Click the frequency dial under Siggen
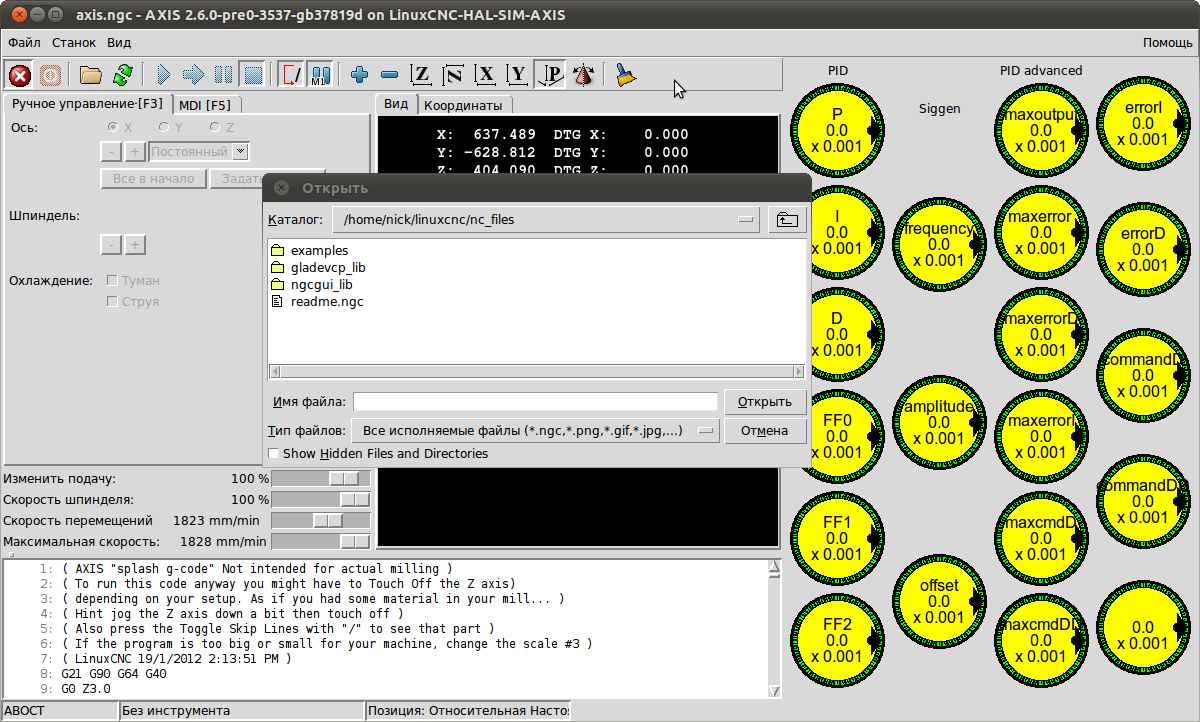 pos(938,245)
